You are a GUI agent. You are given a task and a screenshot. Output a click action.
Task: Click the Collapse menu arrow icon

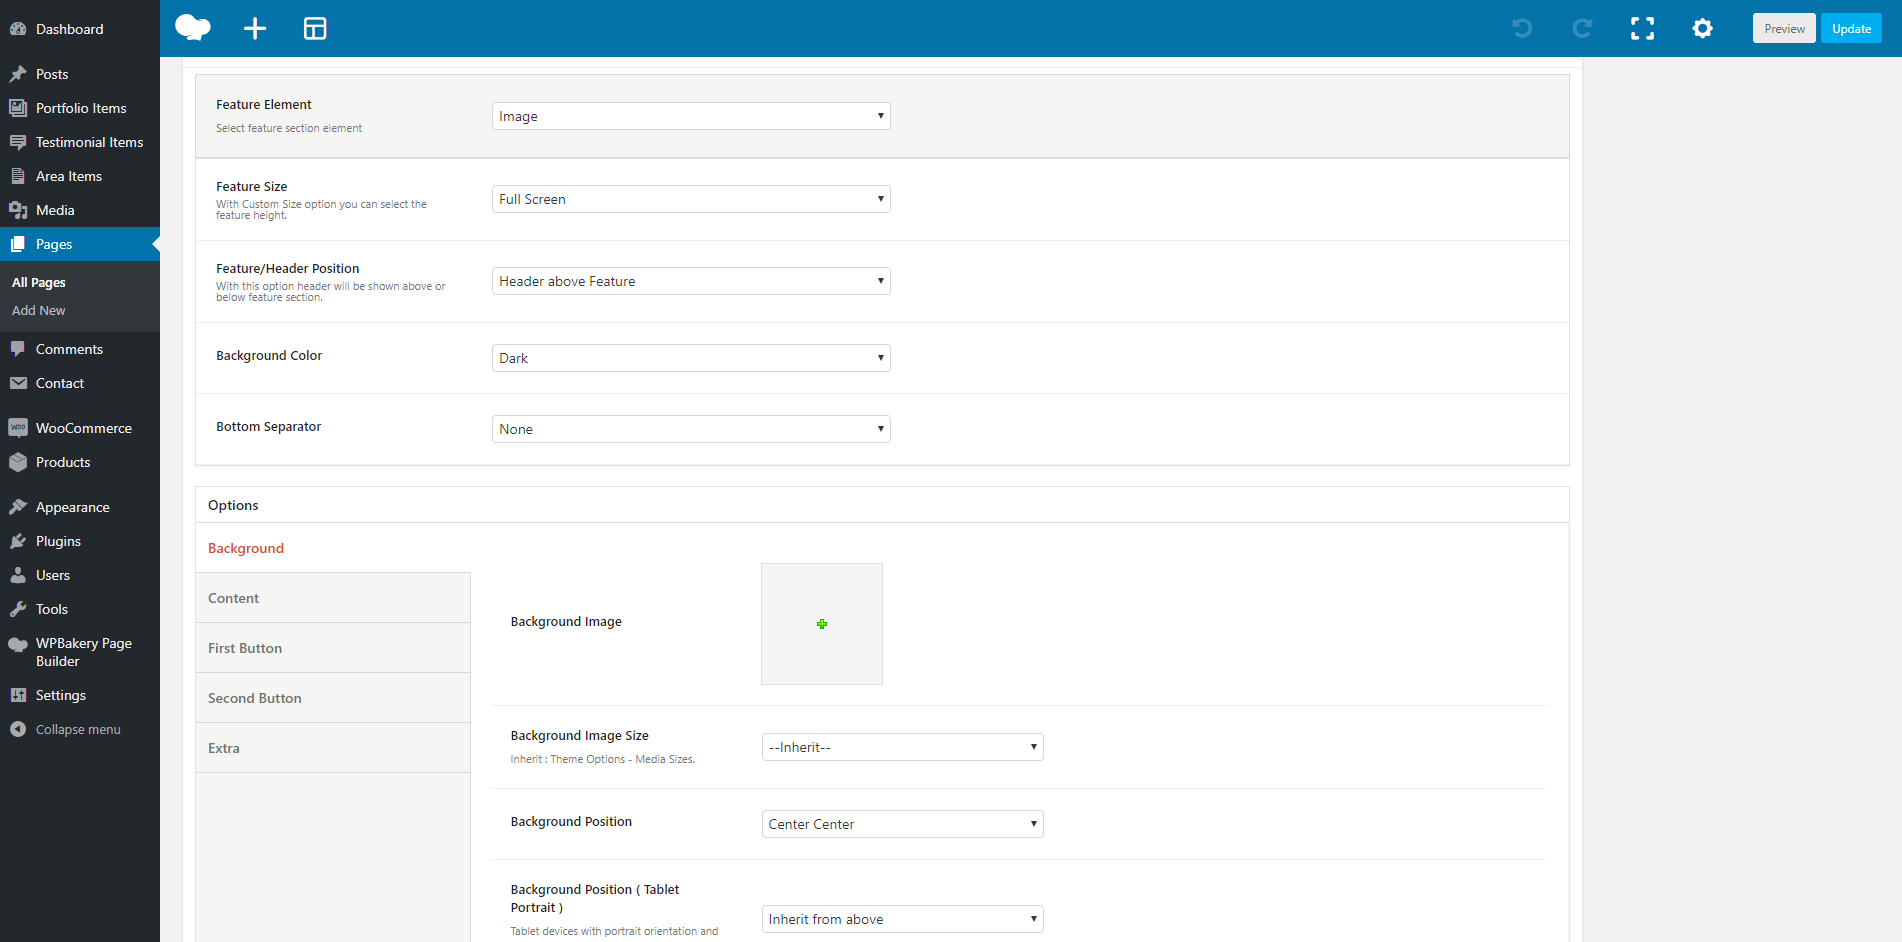click(18, 729)
